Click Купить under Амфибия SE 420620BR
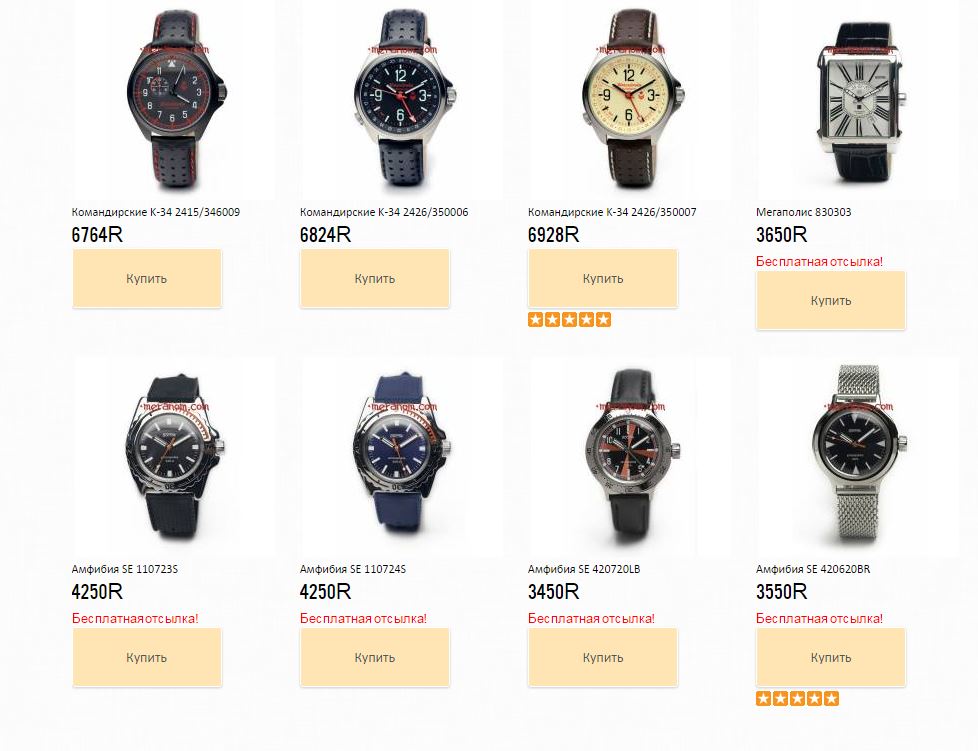Image resolution: width=978 pixels, height=751 pixels. (x=831, y=657)
